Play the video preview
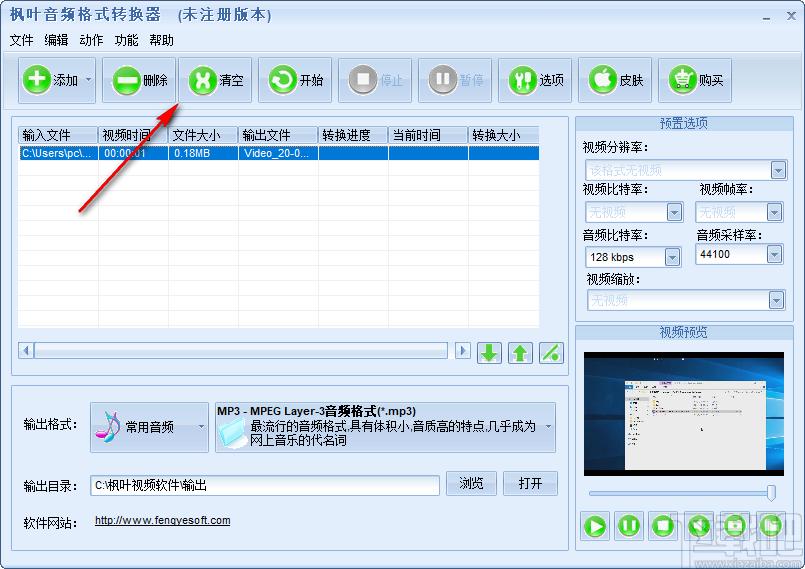The image size is (805, 569). click(x=595, y=526)
